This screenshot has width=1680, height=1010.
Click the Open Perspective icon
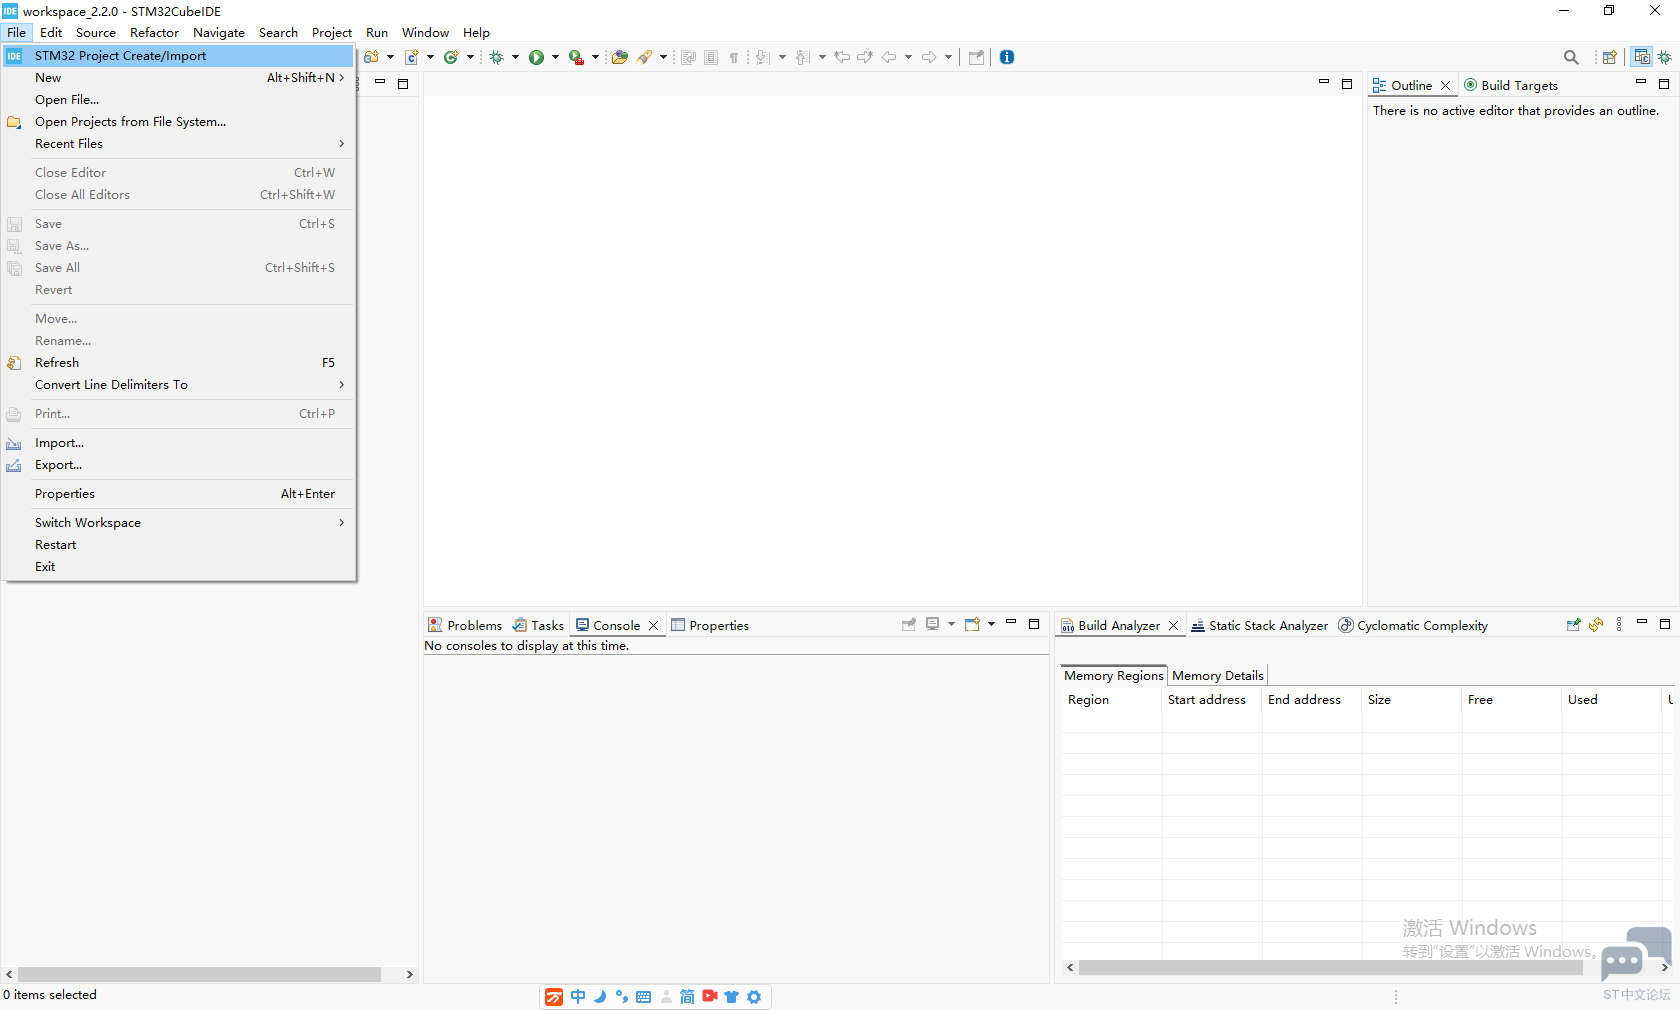pyautogui.click(x=1609, y=57)
